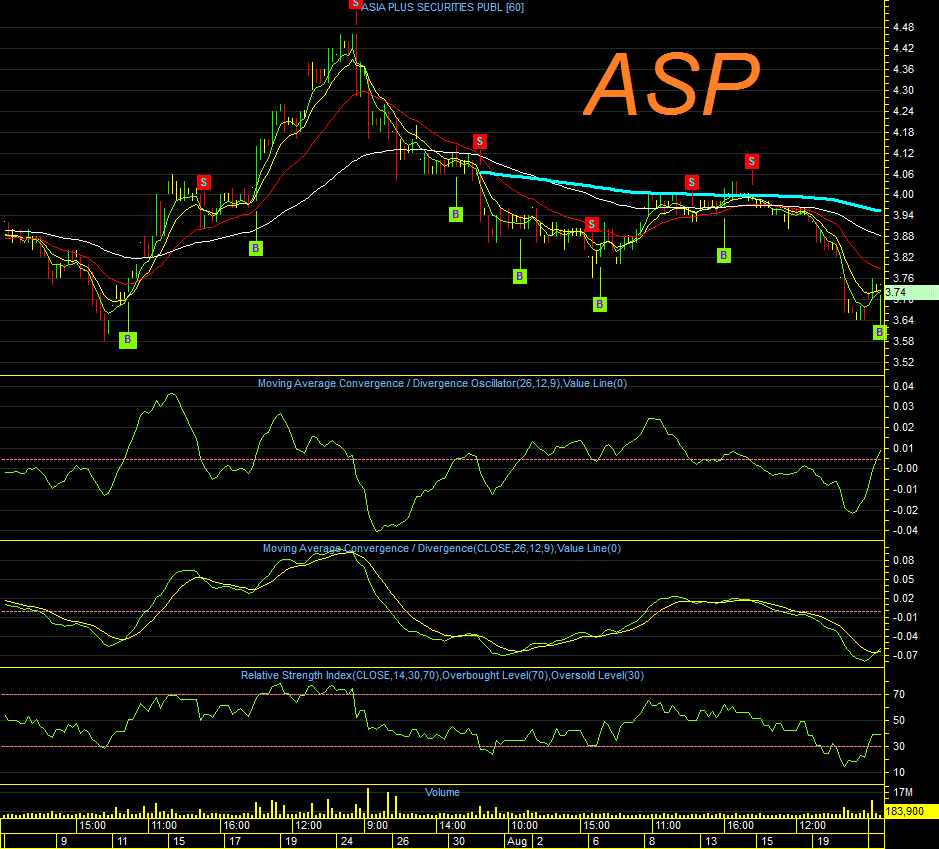The image size is (939, 849).
Task: Click the 9:00 time axis label
Action: (377, 826)
